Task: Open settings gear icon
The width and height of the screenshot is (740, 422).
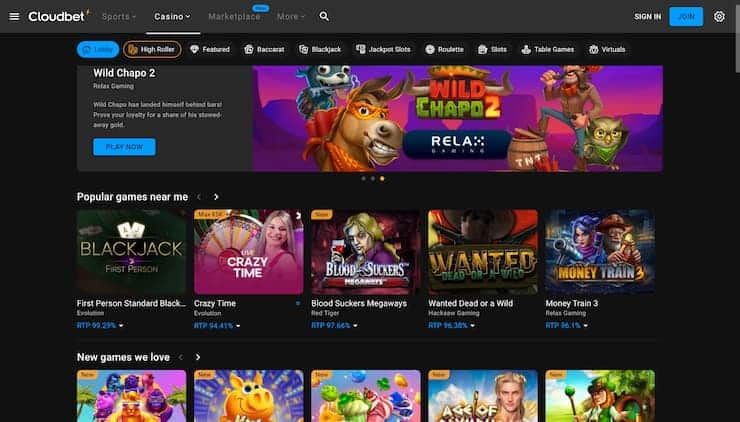Action: pyautogui.click(x=719, y=17)
